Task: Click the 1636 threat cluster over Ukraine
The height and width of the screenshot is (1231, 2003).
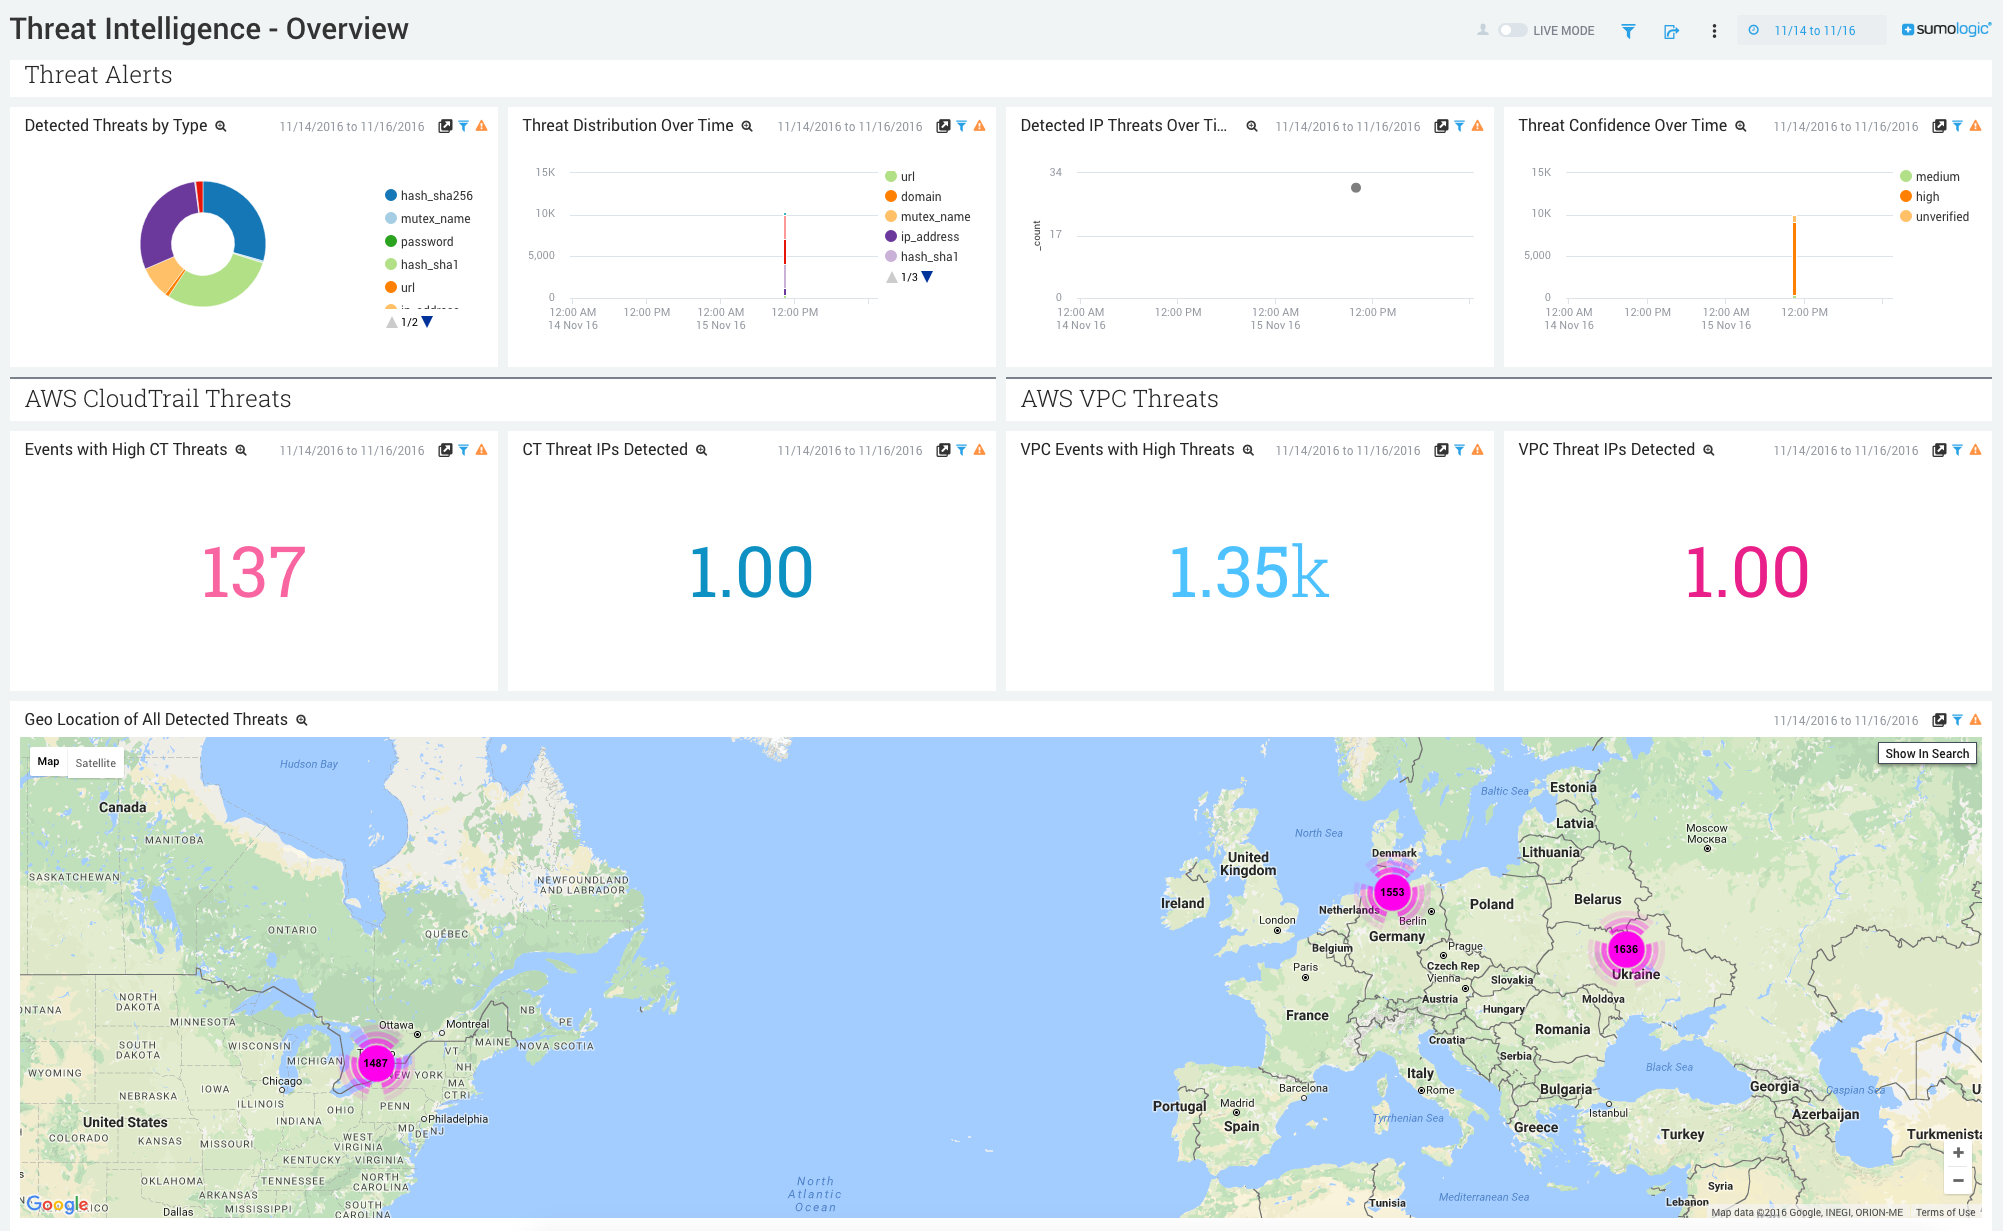Action: (x=1625, y=949)
